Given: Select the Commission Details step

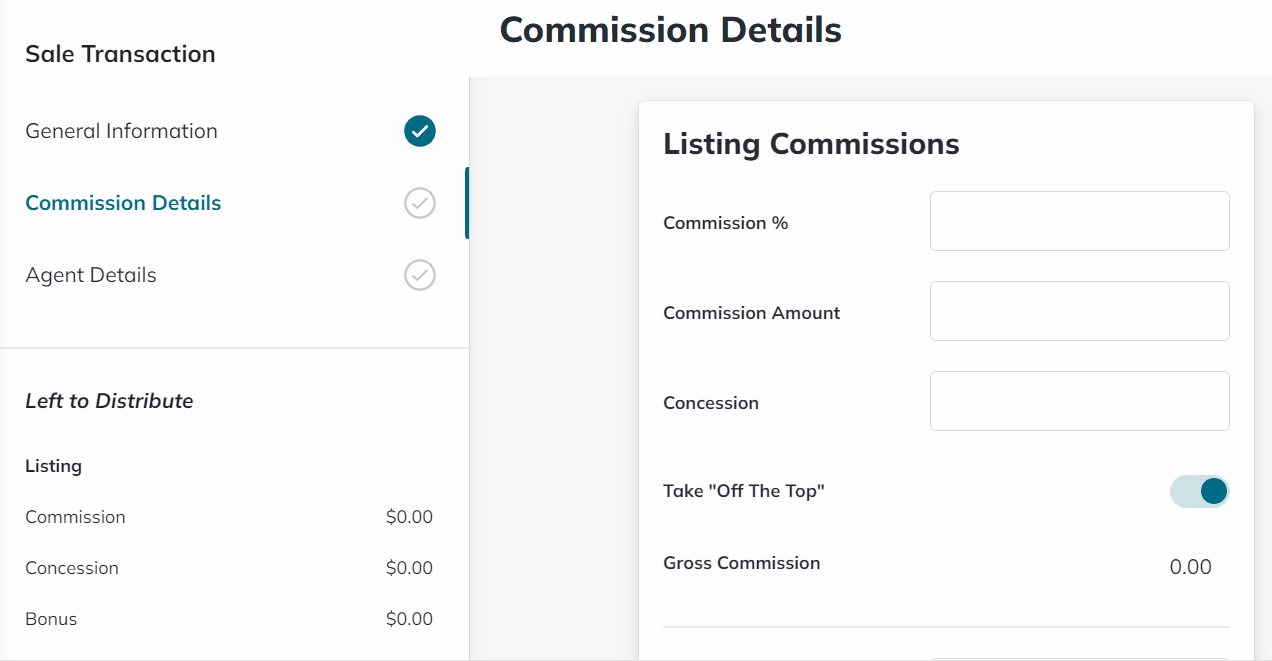Looking at the screenshot, I should pyautogui.click(x=122, y=203).
